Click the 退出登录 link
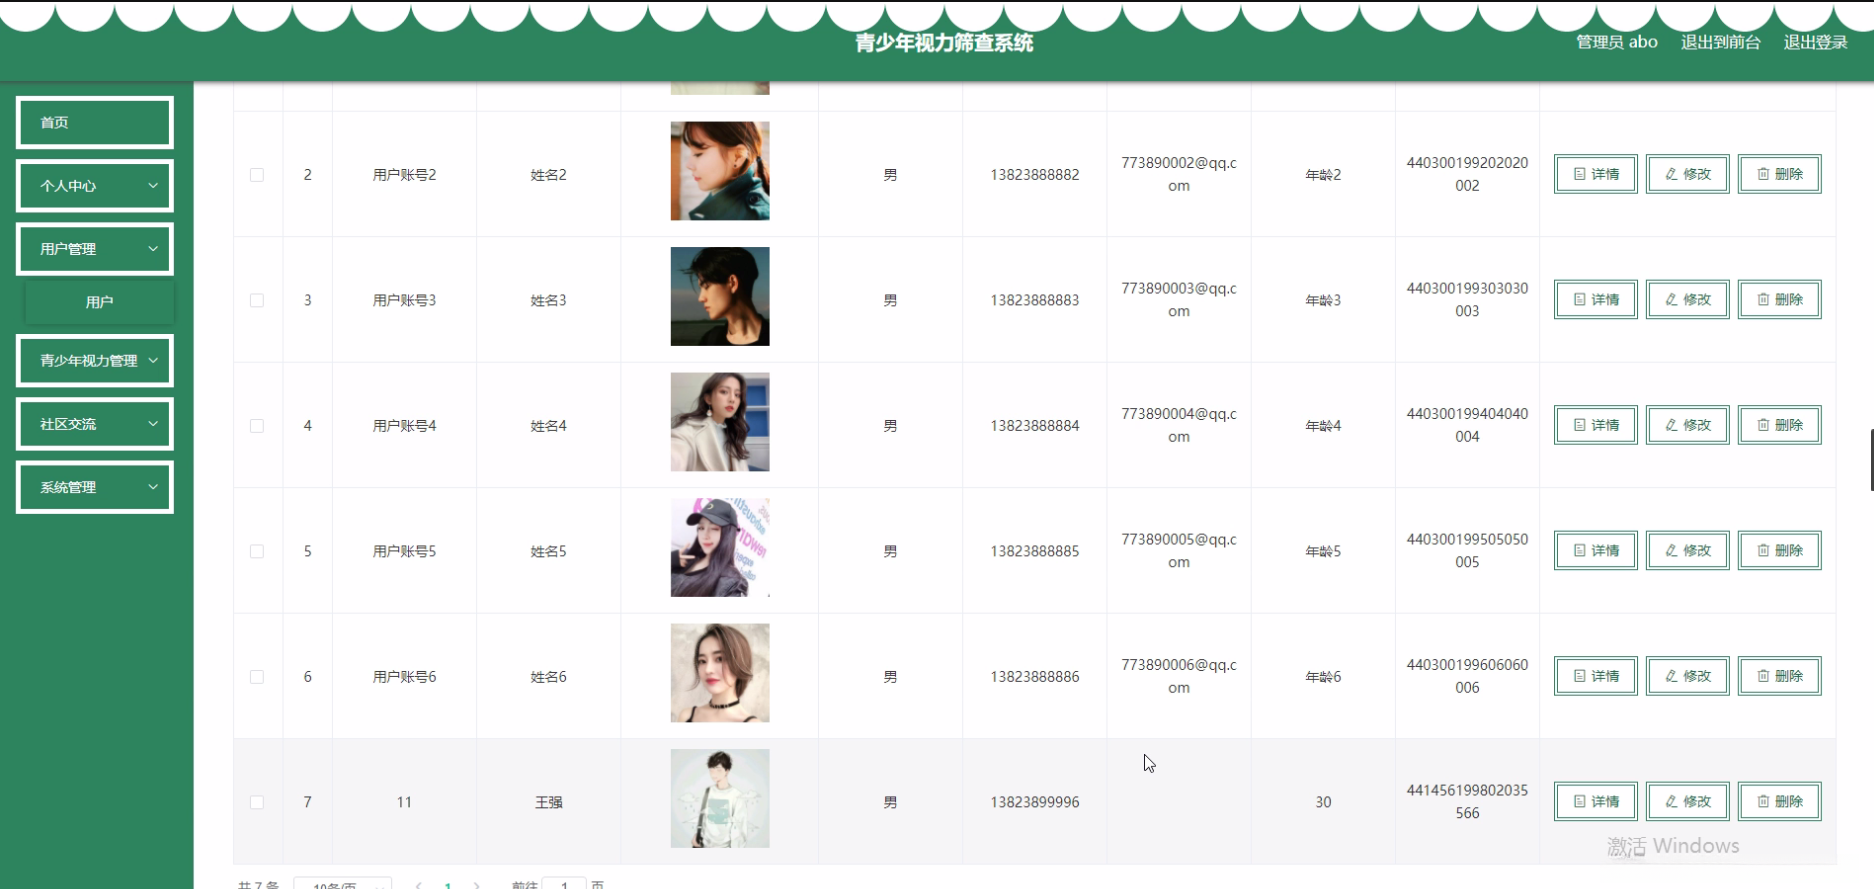 pyautogui.click(x=1815, y=42)
